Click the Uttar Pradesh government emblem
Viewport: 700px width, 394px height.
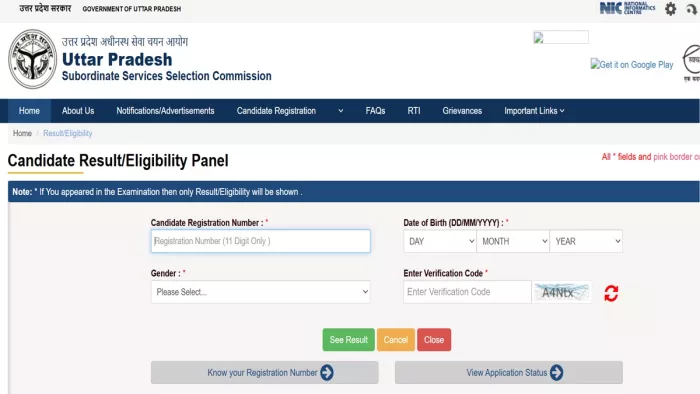tap(33, 59)
